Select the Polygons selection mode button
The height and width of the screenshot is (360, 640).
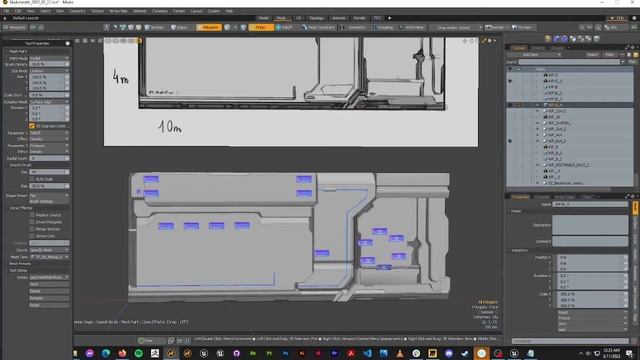pos(209,27)
